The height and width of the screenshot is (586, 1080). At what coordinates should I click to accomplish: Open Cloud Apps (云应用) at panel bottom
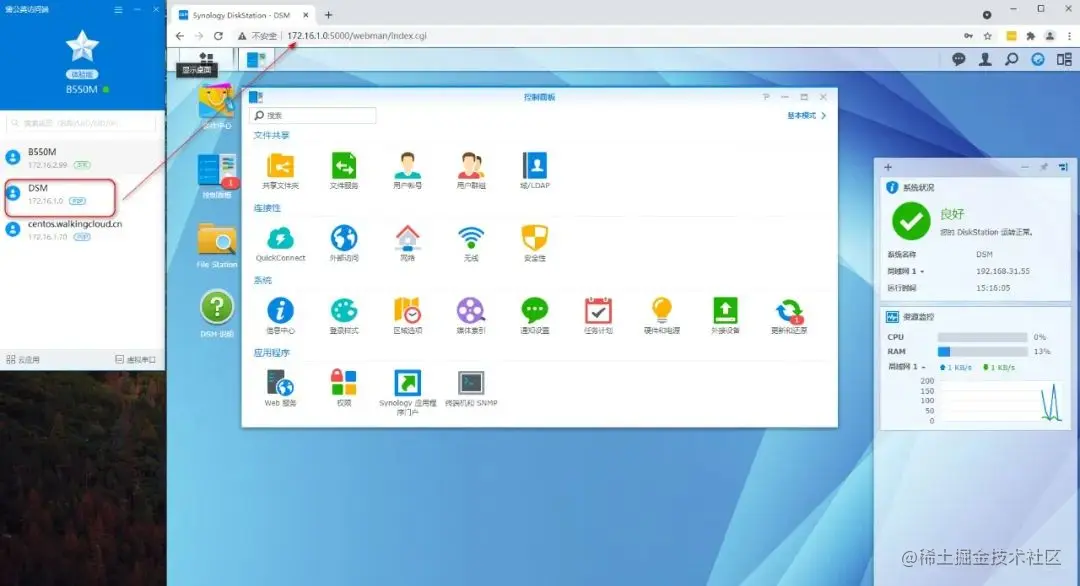[23, 359]
